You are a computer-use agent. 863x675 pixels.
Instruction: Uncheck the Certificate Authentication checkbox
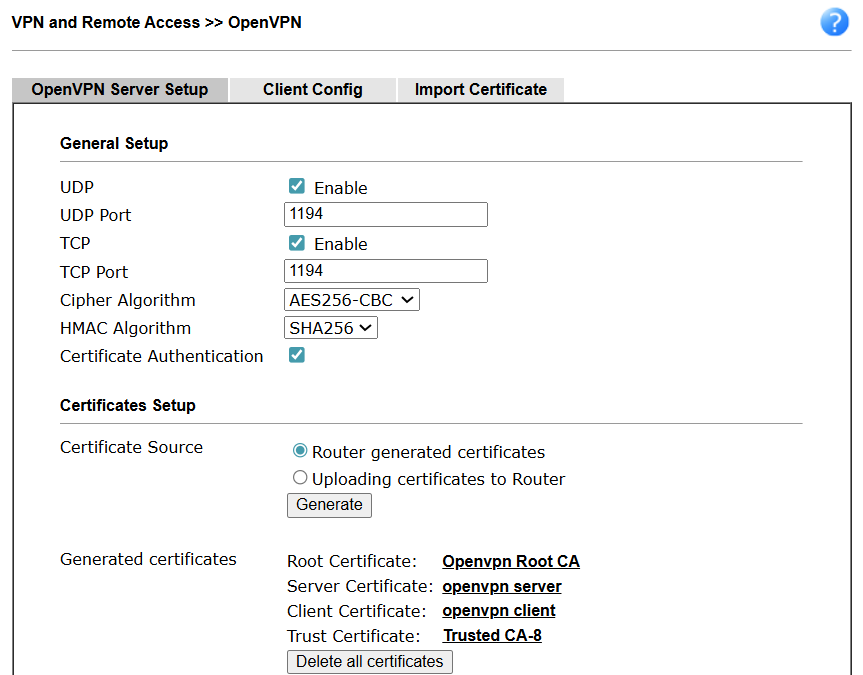tap(297, 355)
